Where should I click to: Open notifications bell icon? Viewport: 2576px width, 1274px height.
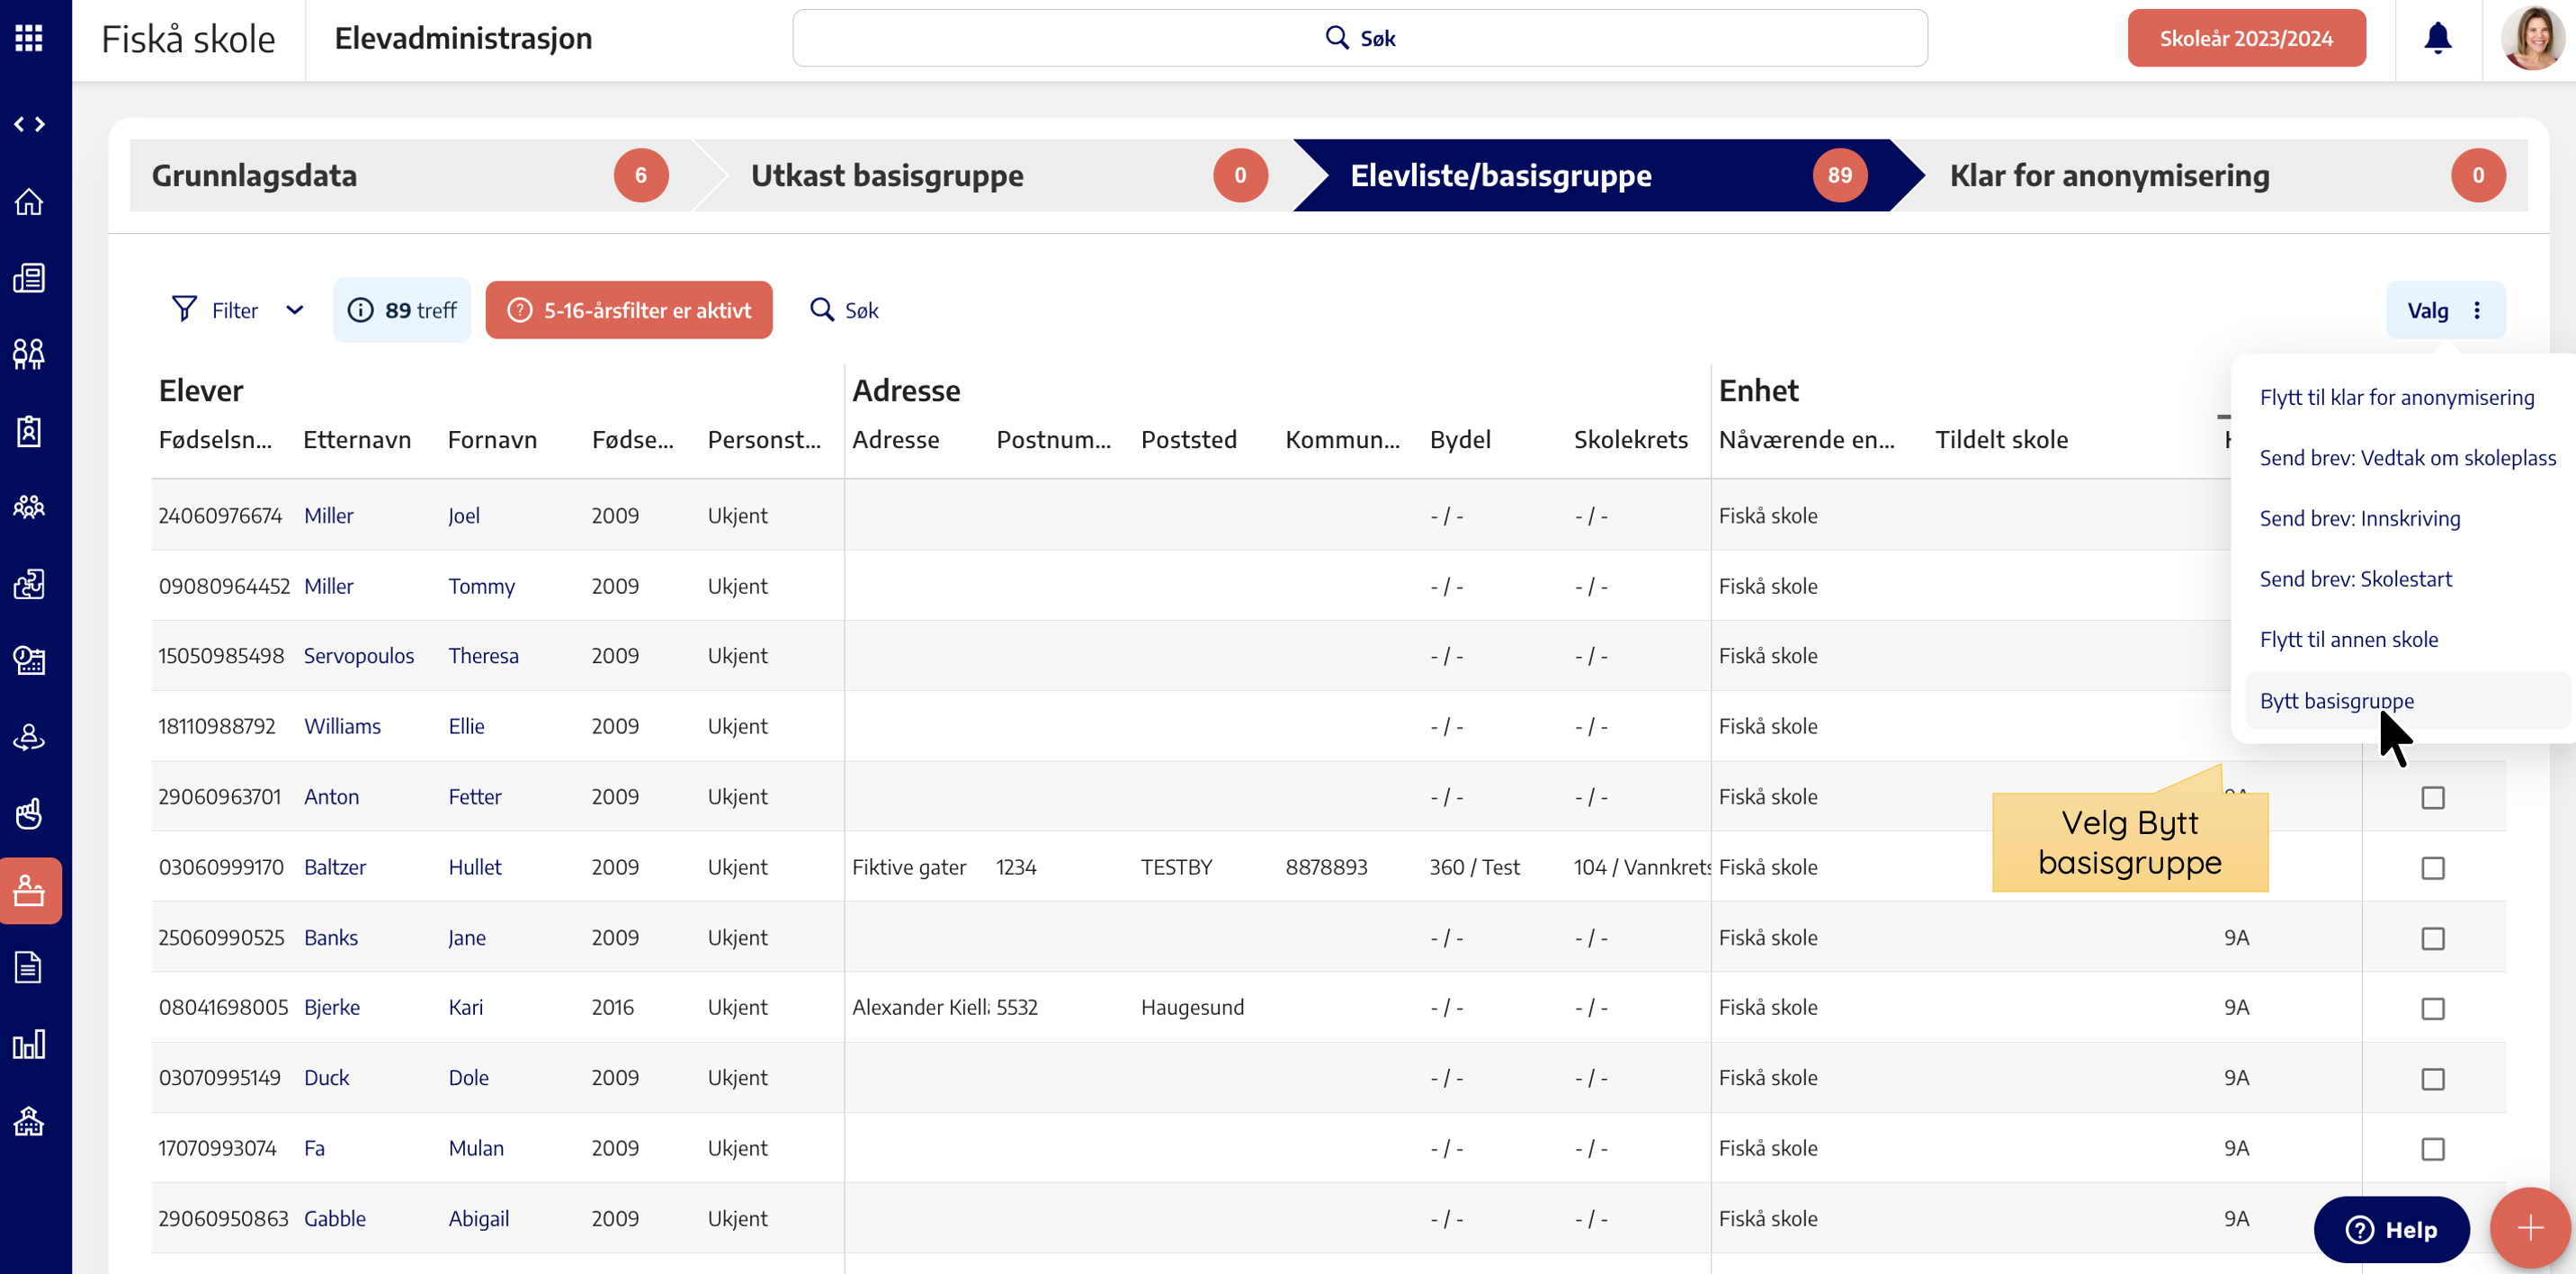click(2437, 38)
